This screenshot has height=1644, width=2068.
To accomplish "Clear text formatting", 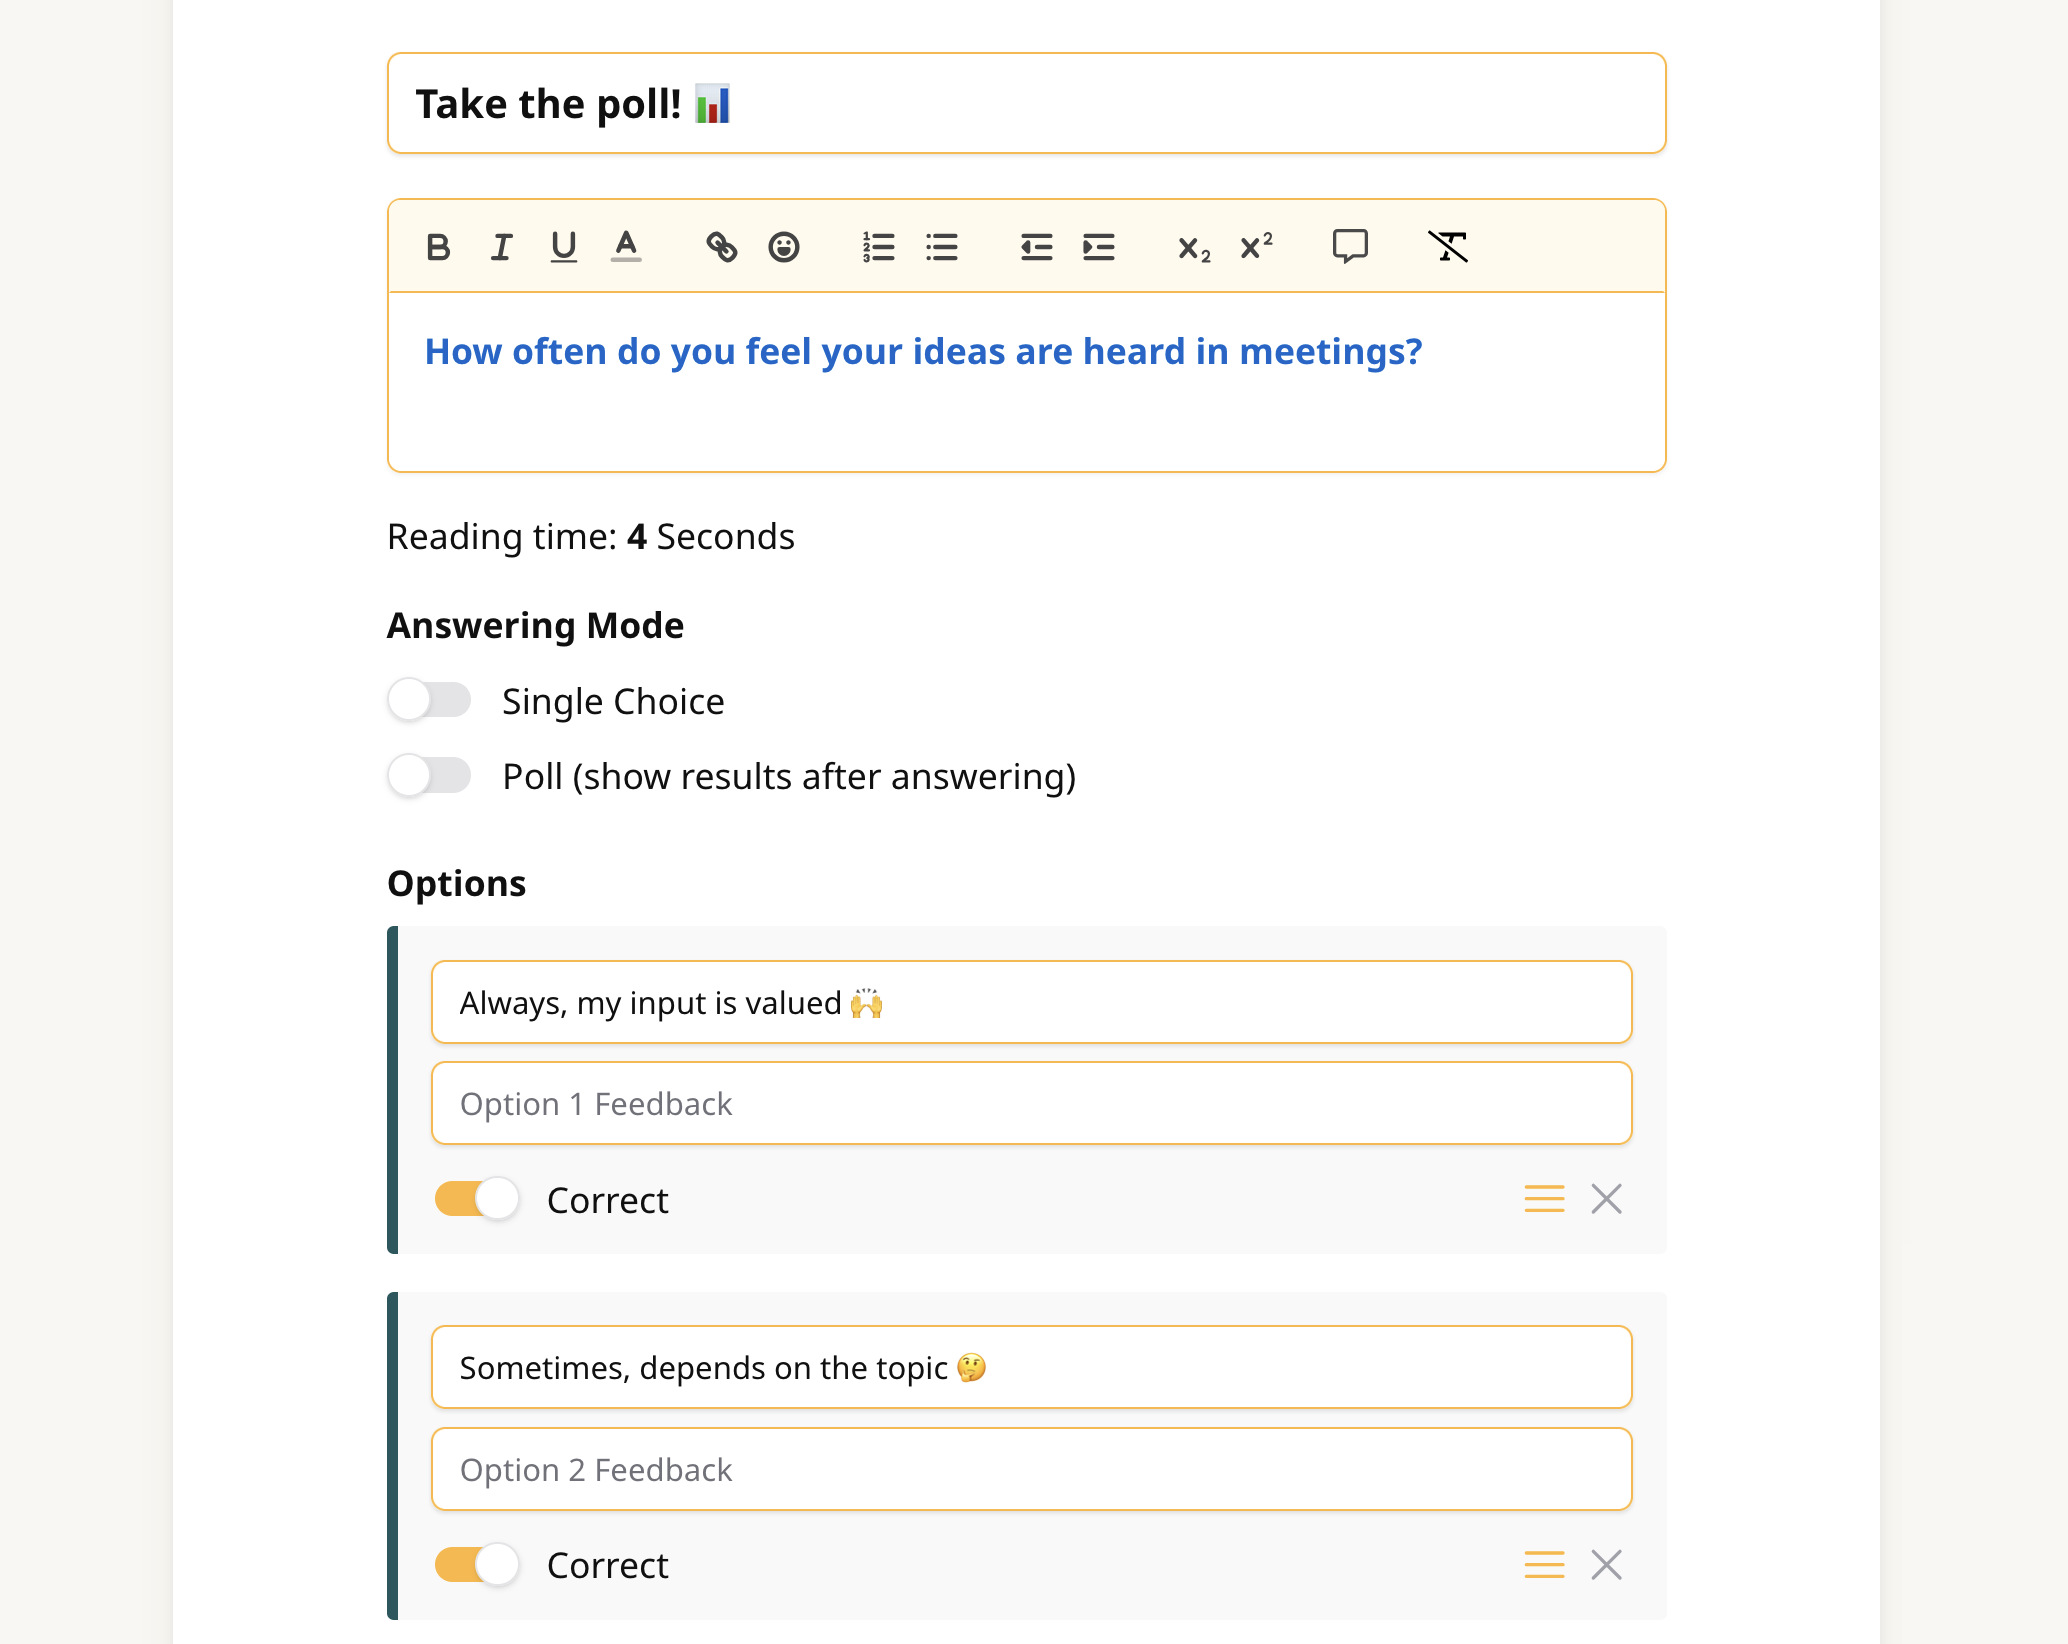I will [x=1448, y=247].
